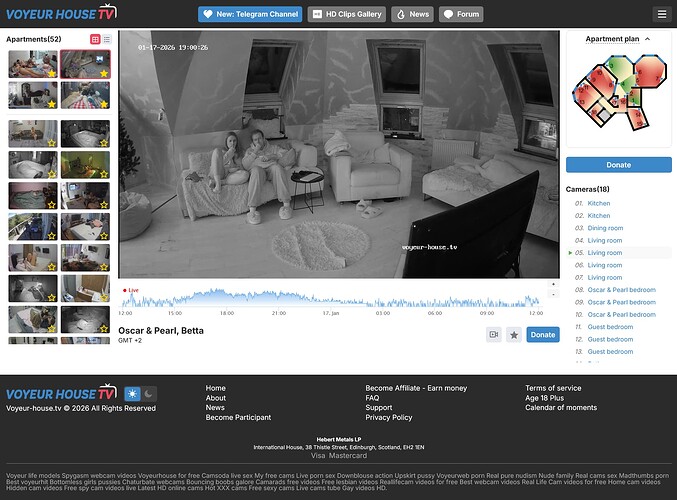Image resolution: width=677 pixels, height=500 pixels.
Task: Open the Forum from the header
Action: [461, 14]
